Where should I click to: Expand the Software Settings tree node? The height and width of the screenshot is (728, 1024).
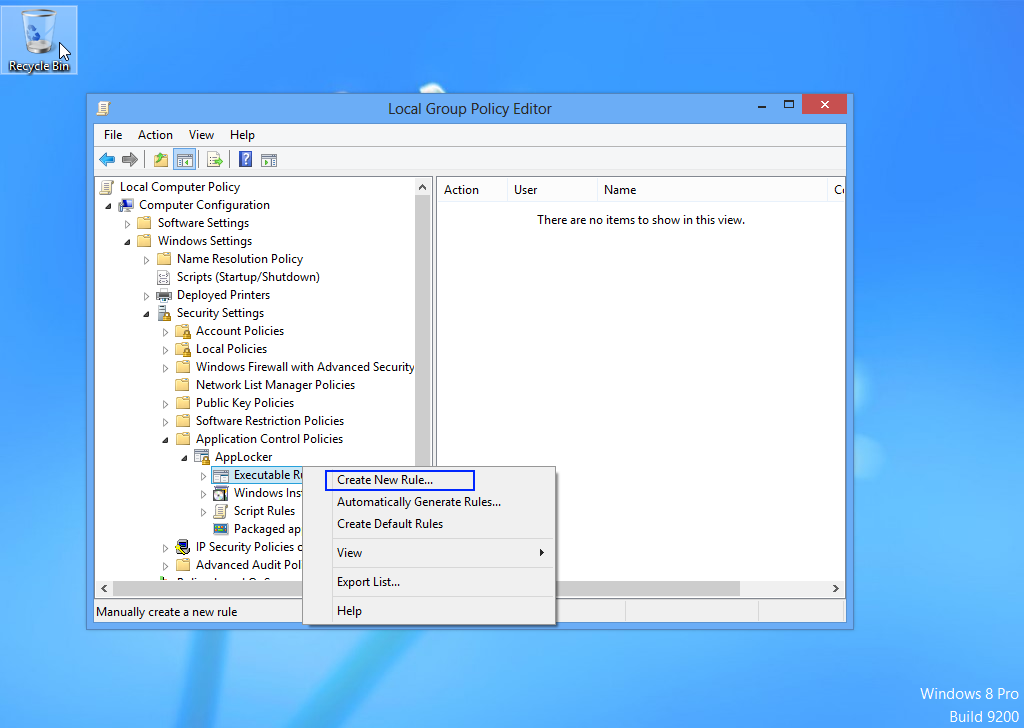click(127, 224)
